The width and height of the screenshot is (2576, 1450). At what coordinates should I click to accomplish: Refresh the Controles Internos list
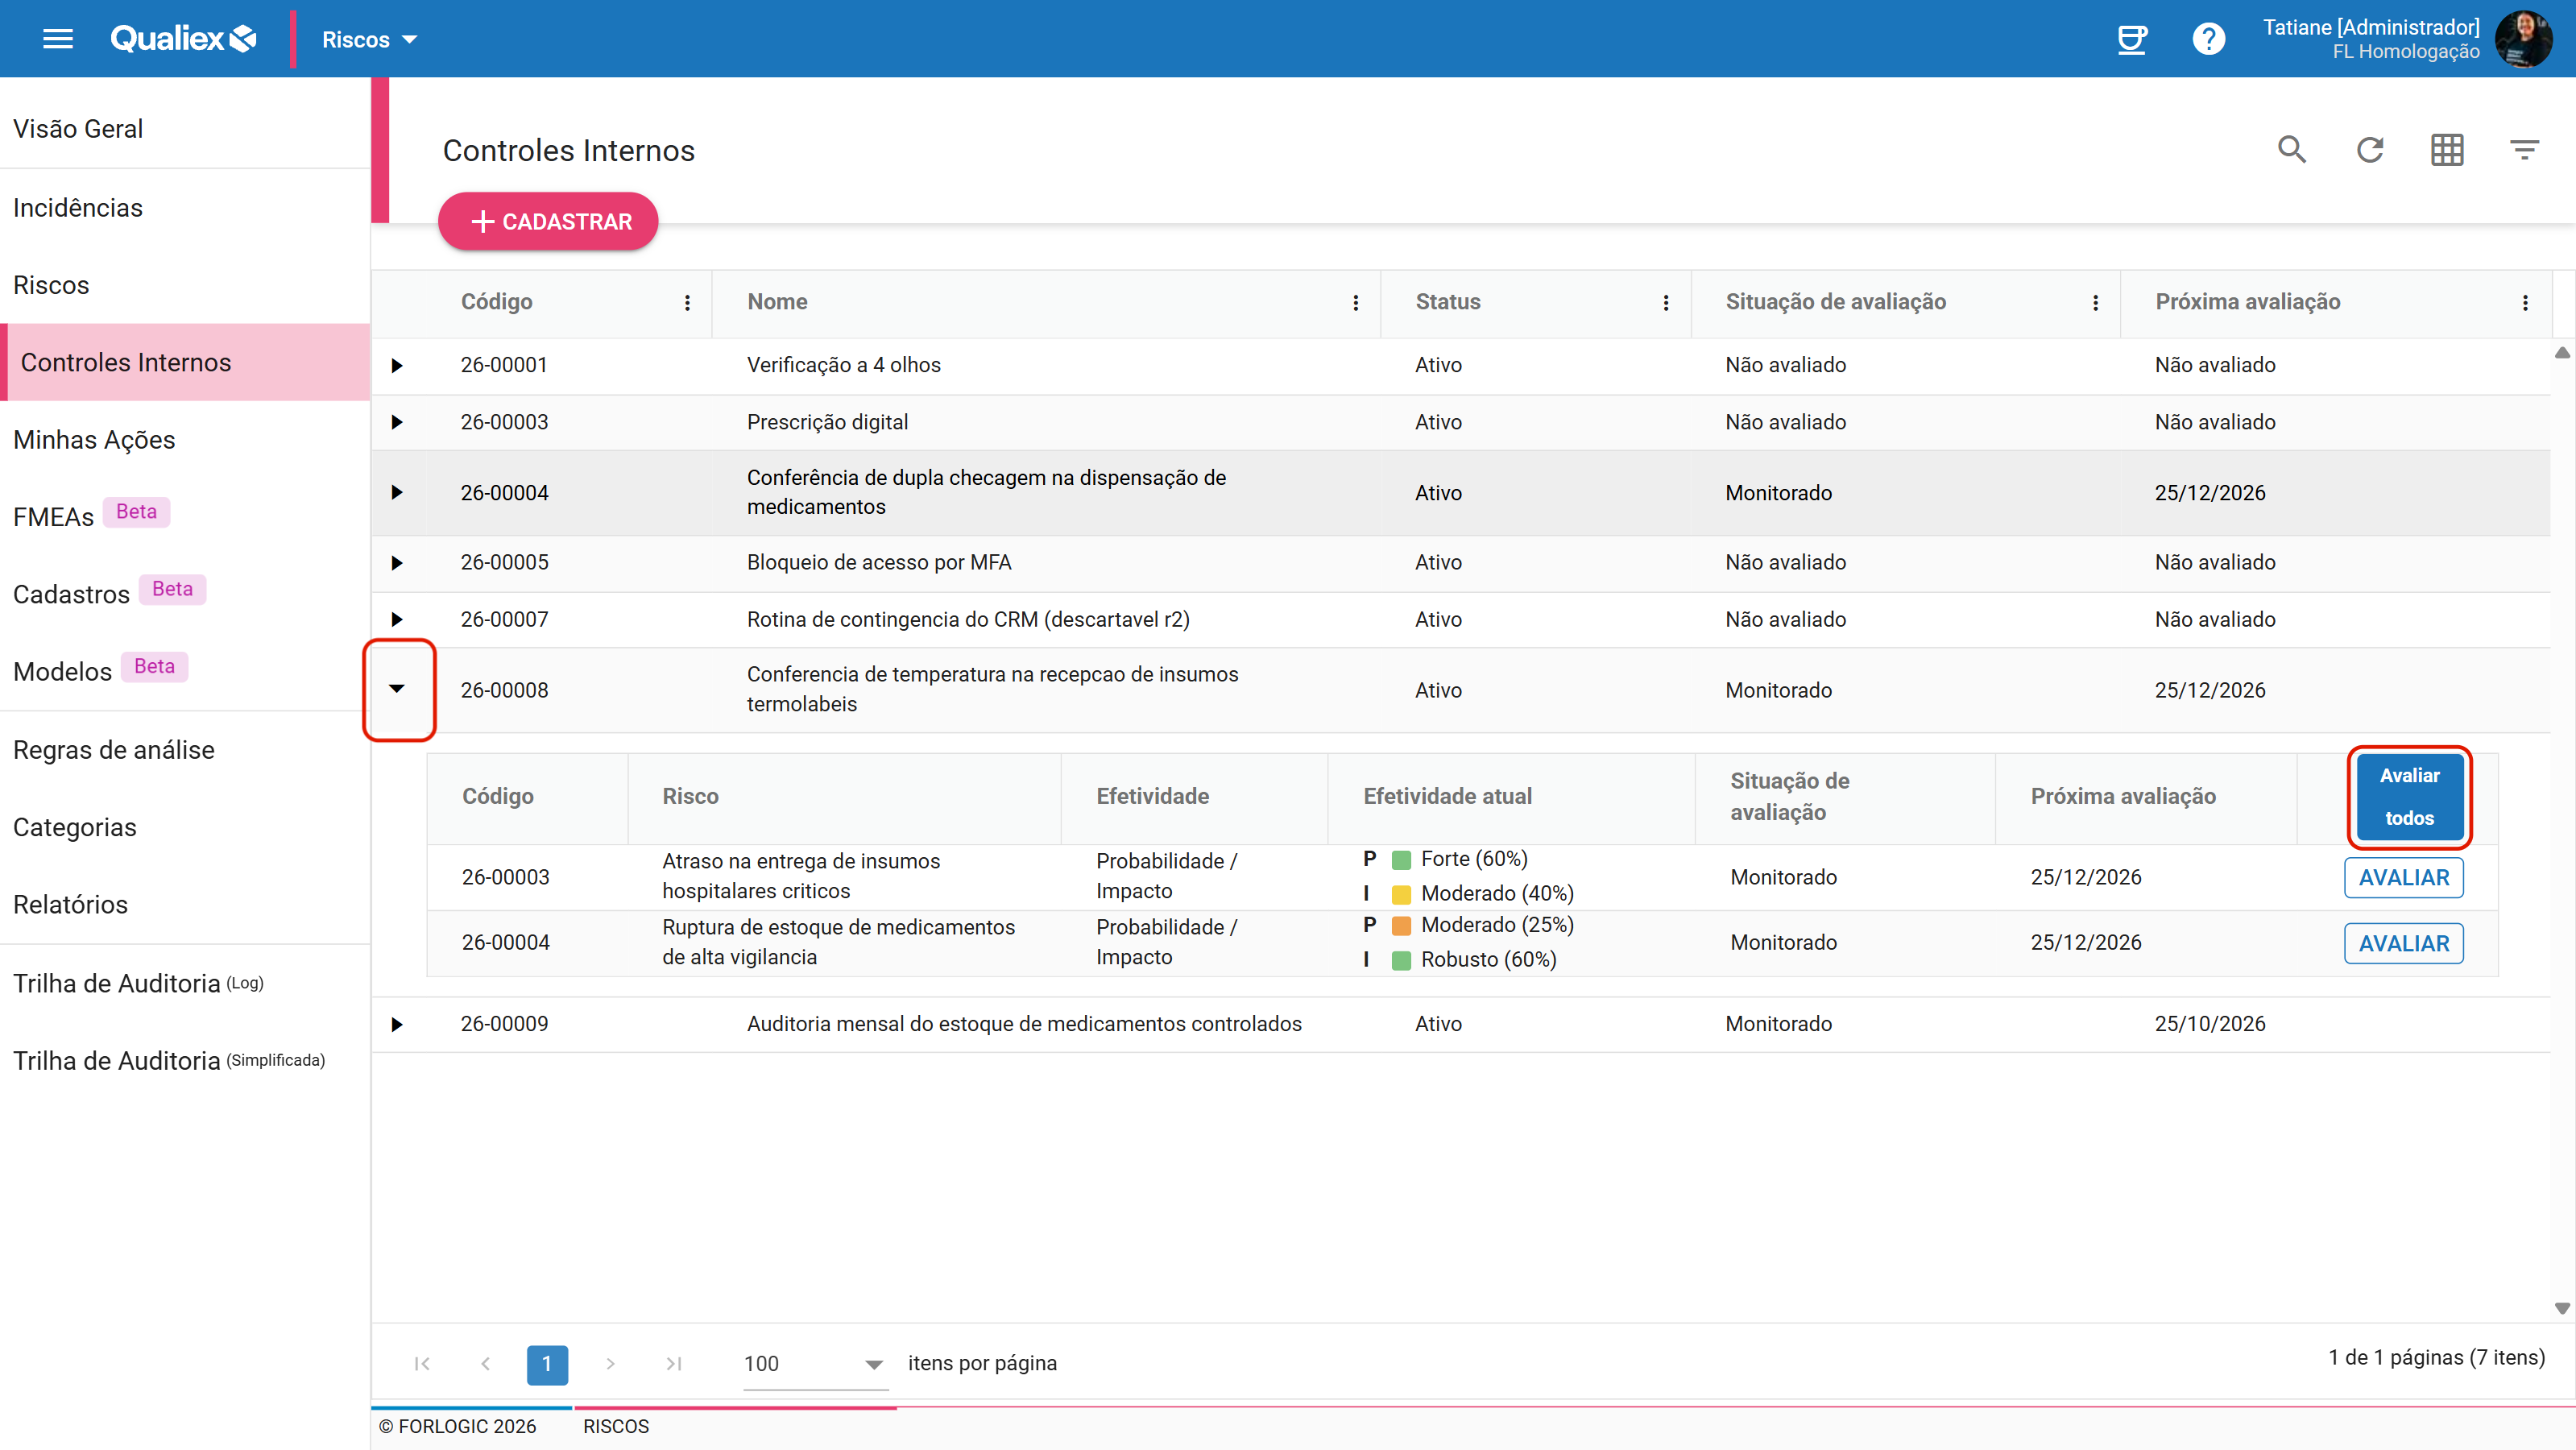(2370, 150)
